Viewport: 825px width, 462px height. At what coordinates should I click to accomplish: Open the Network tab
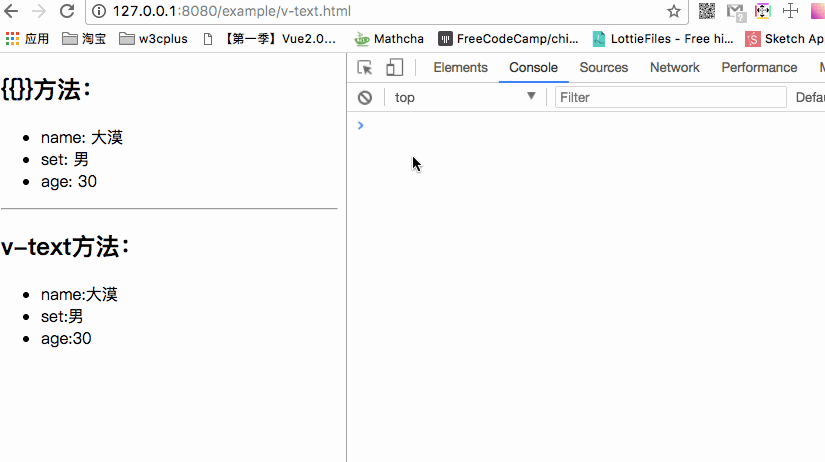pyautogui.click(x=675, y=68)
